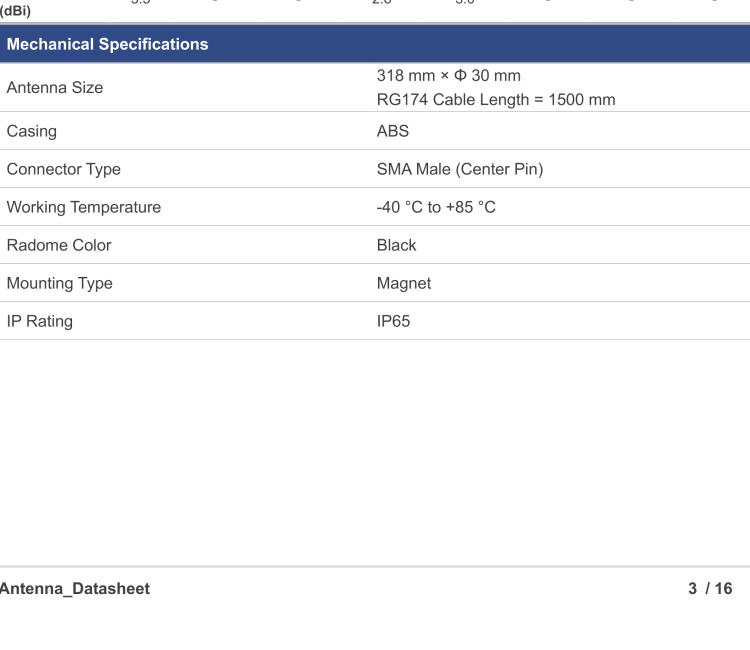Click the IP Rating label
Image resolution: width=750 pixels, height=650 pixels.
point(40,321)
